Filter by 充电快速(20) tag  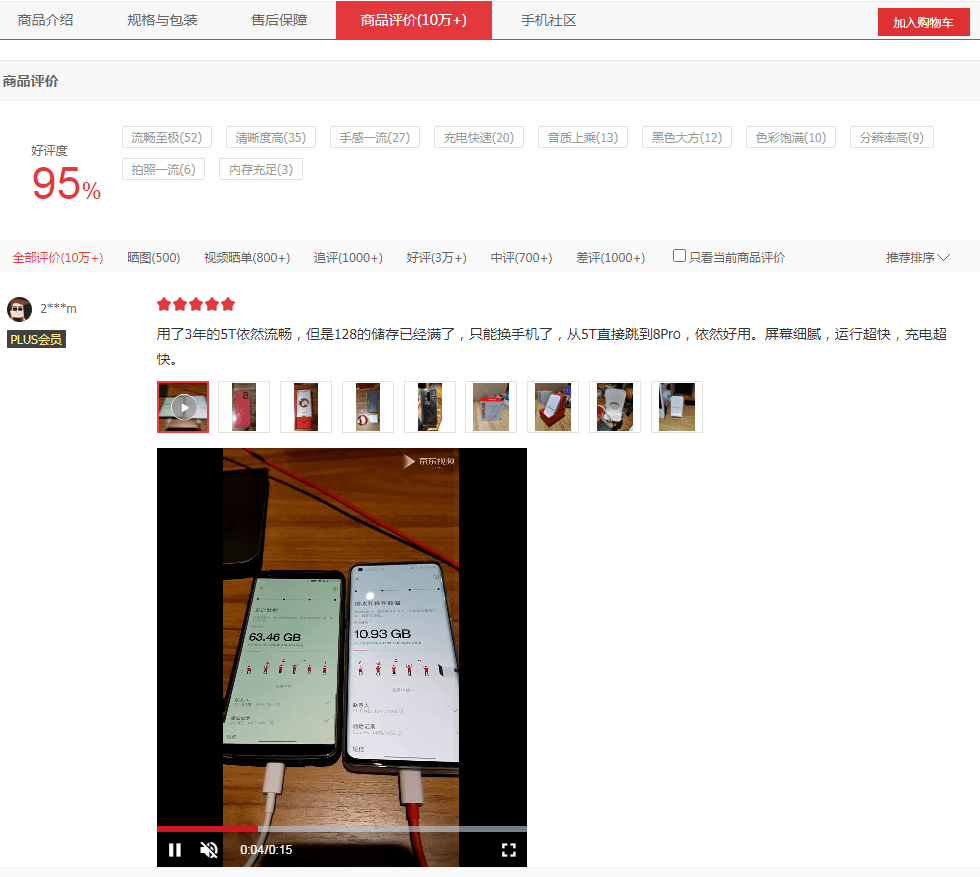coord(478,138)
